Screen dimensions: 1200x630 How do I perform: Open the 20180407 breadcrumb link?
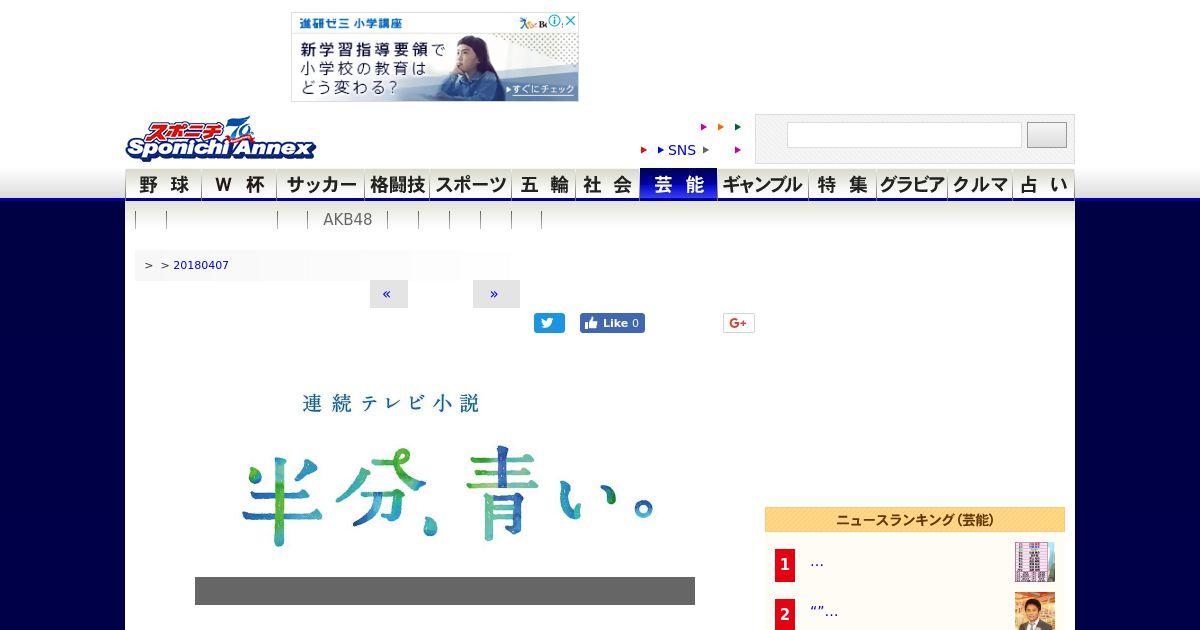(x=201, y=265)
